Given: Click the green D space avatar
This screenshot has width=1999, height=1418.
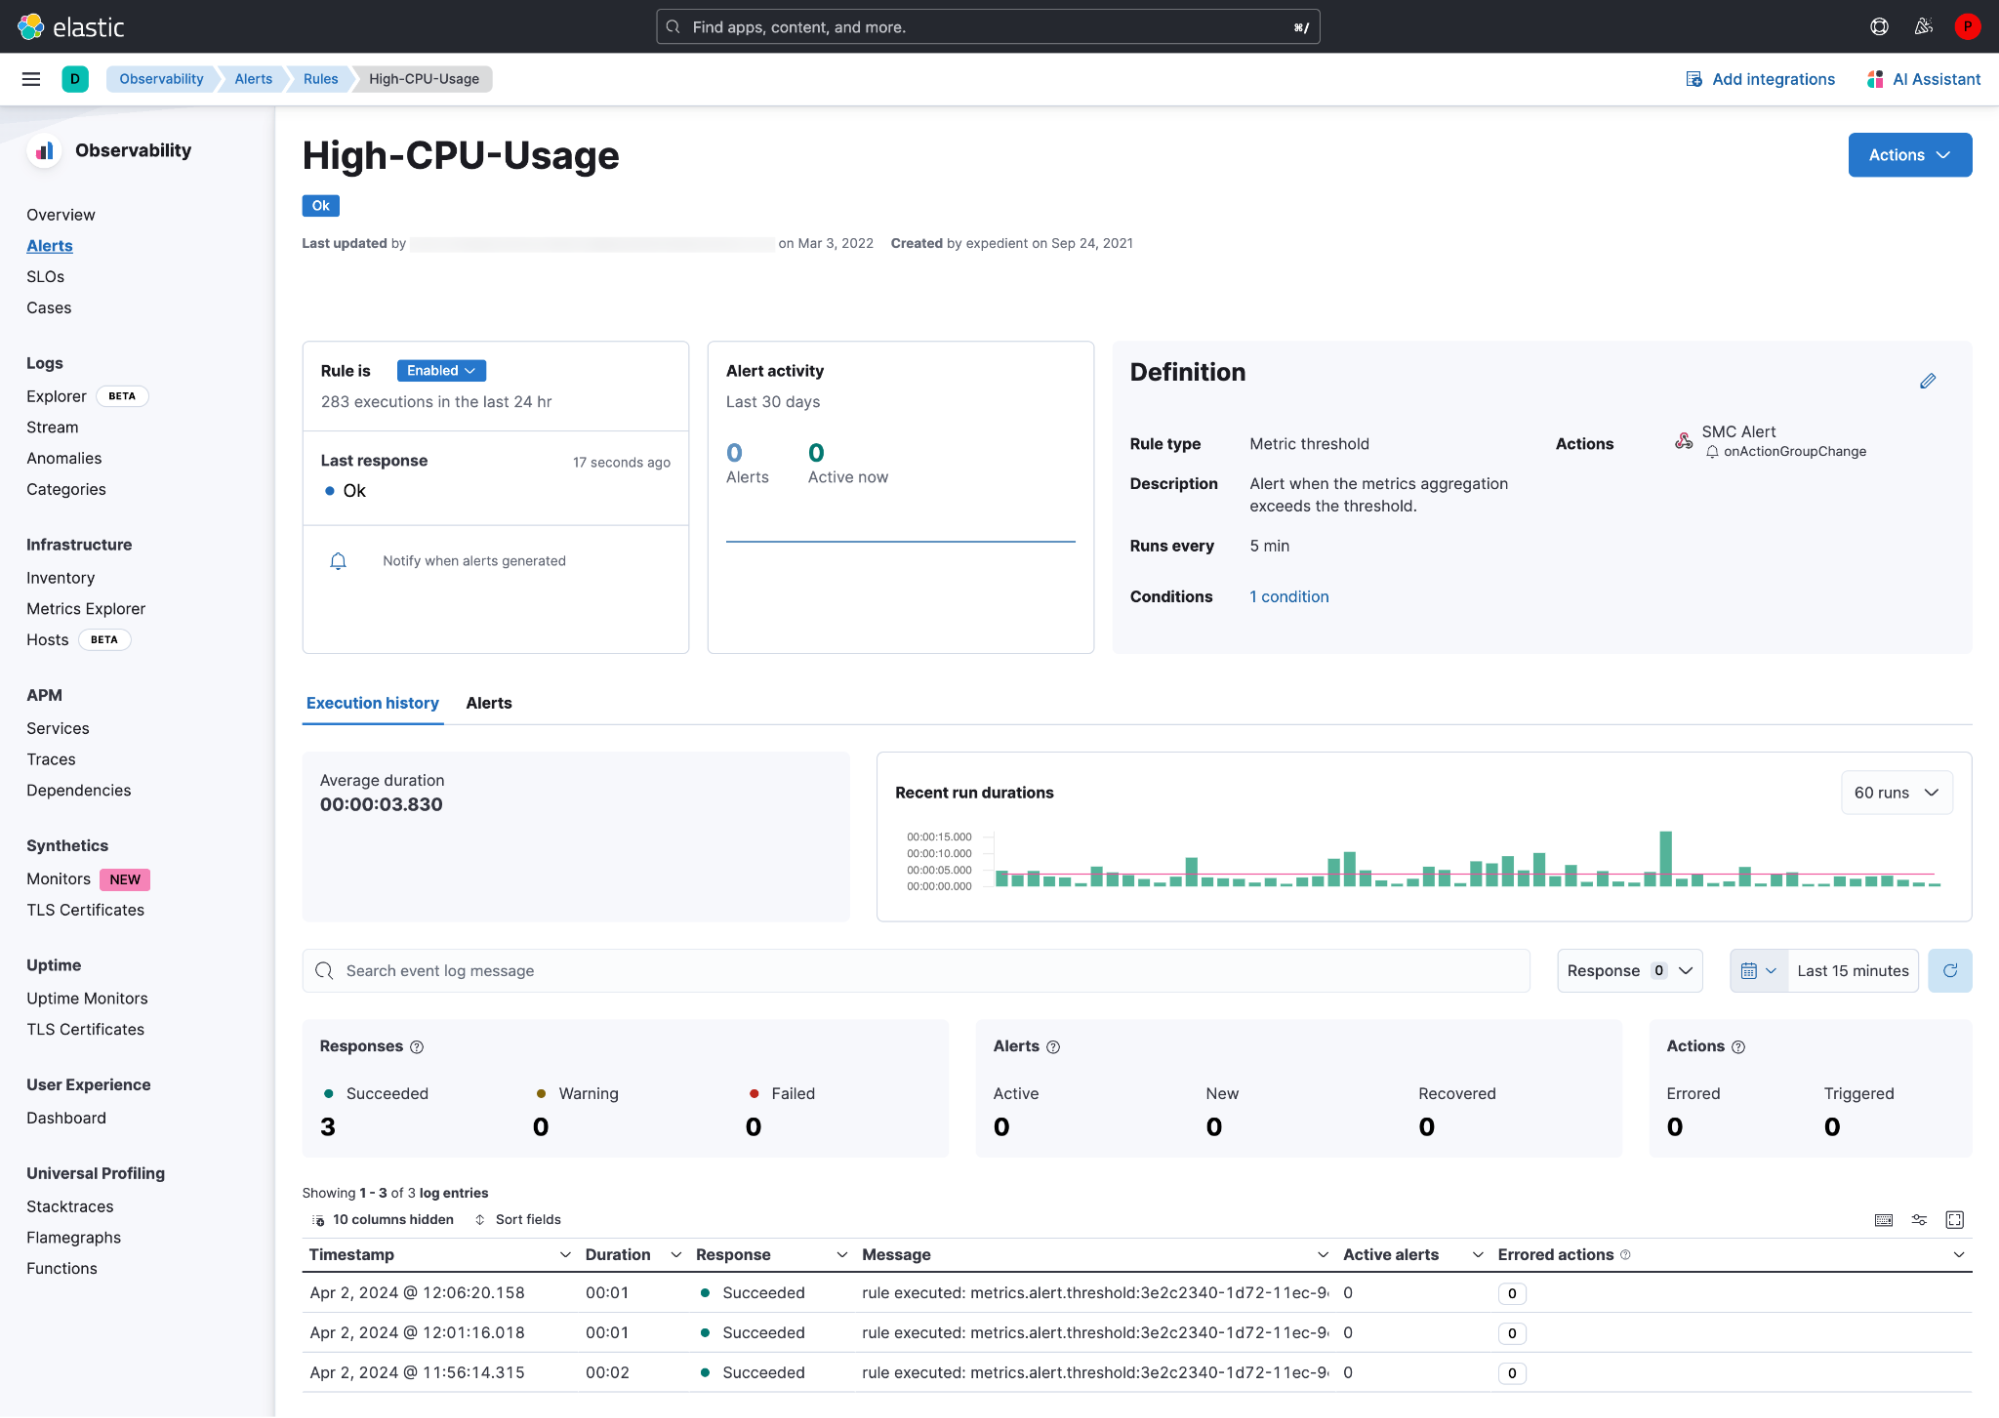Looking at the screenshot, I should click(x=75, y=79).
